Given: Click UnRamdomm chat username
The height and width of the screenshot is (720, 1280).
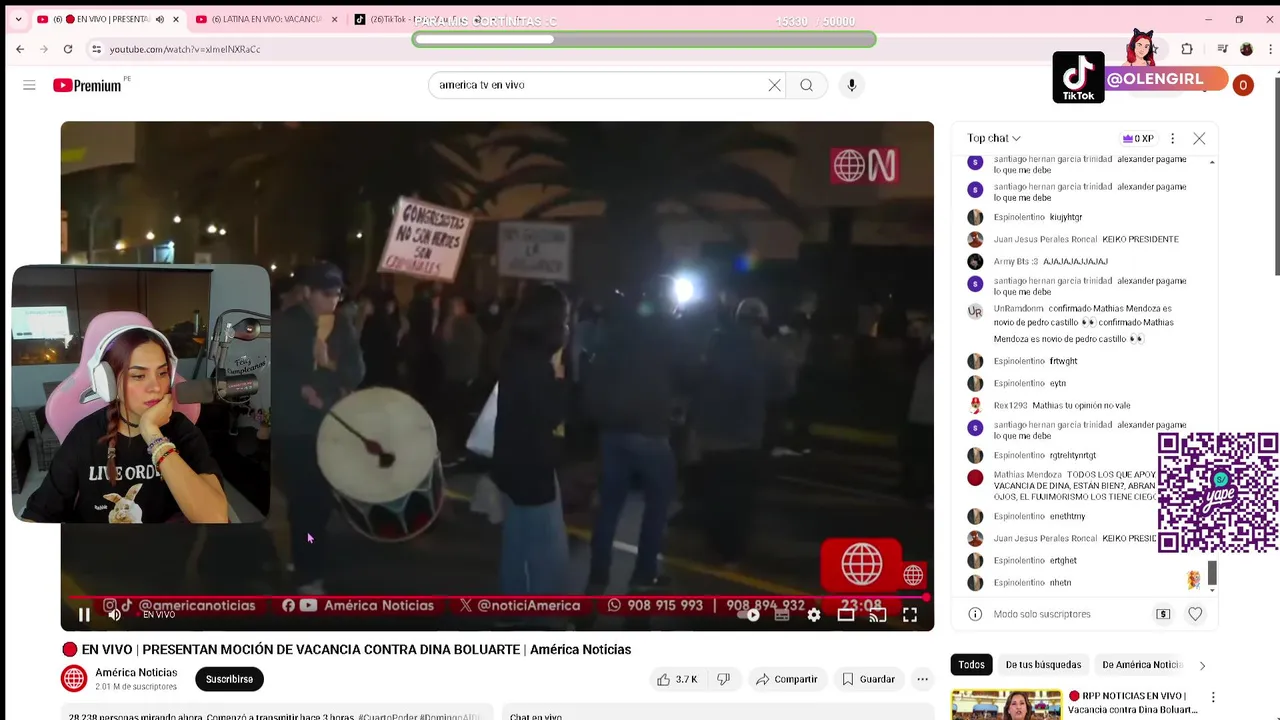Looking at the screenshot, I should 1018,308.
